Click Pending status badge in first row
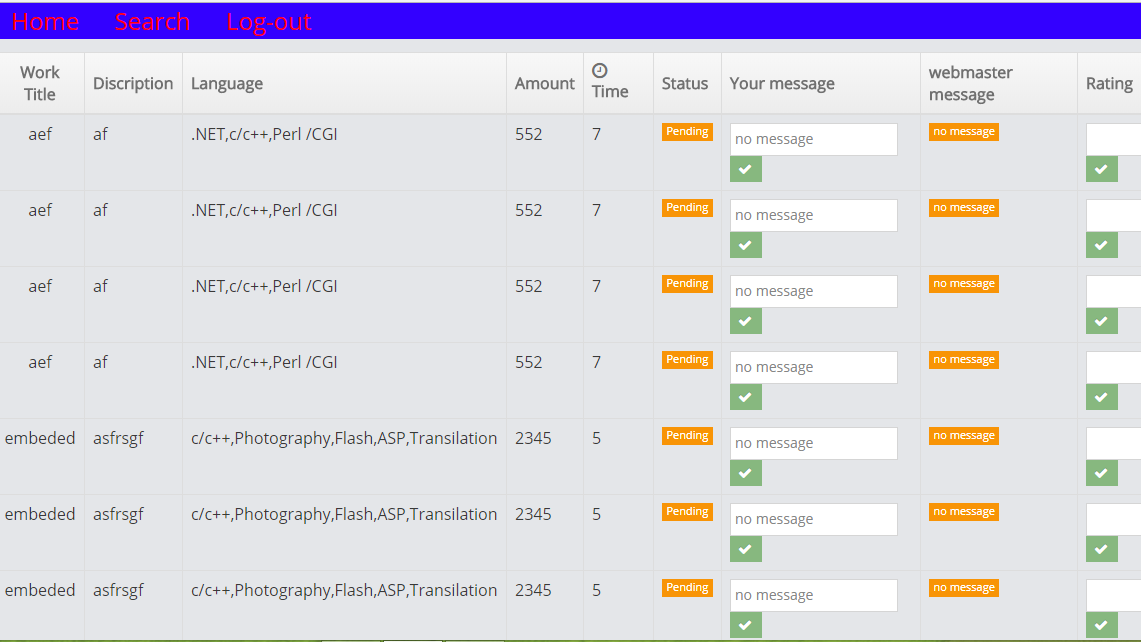The height and width of the screenshot is (642, 1141). pos(687,132)
